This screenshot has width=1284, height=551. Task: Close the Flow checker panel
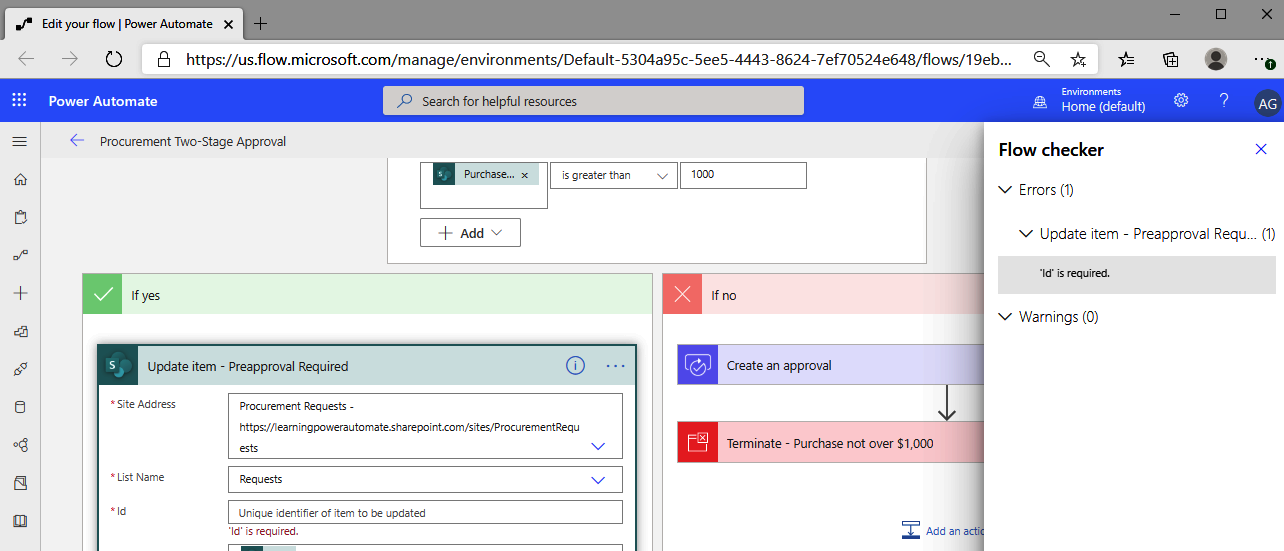[1261, 149]
